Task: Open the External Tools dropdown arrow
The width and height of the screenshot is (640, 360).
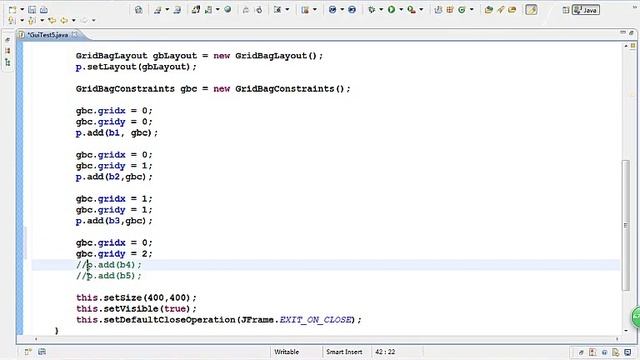Action: [421, 9]
